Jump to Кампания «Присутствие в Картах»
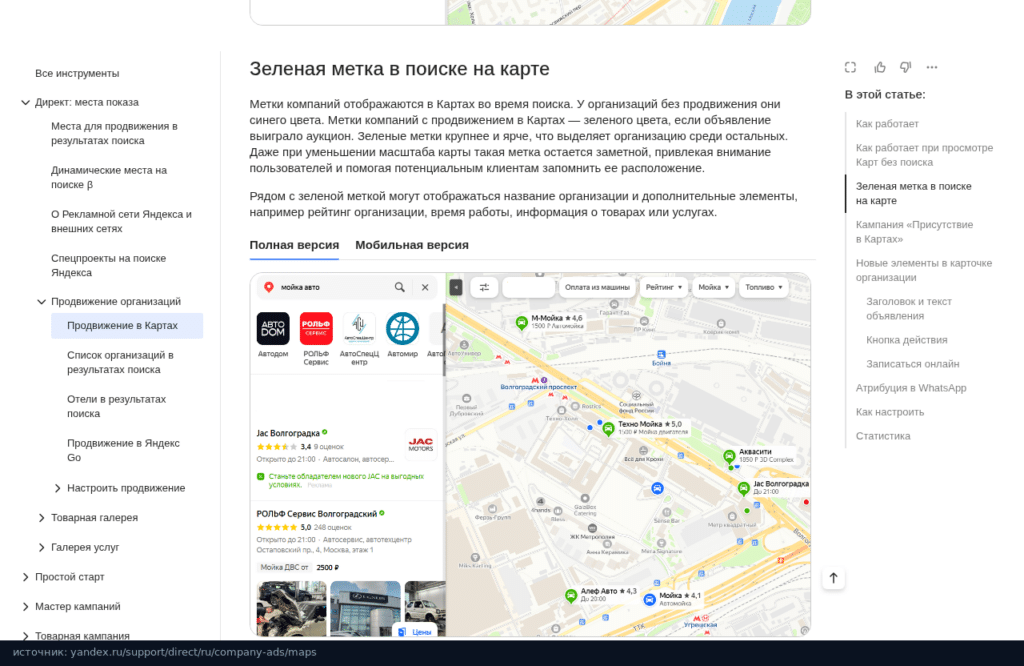The image size is (1024, 666). [914, 232]
